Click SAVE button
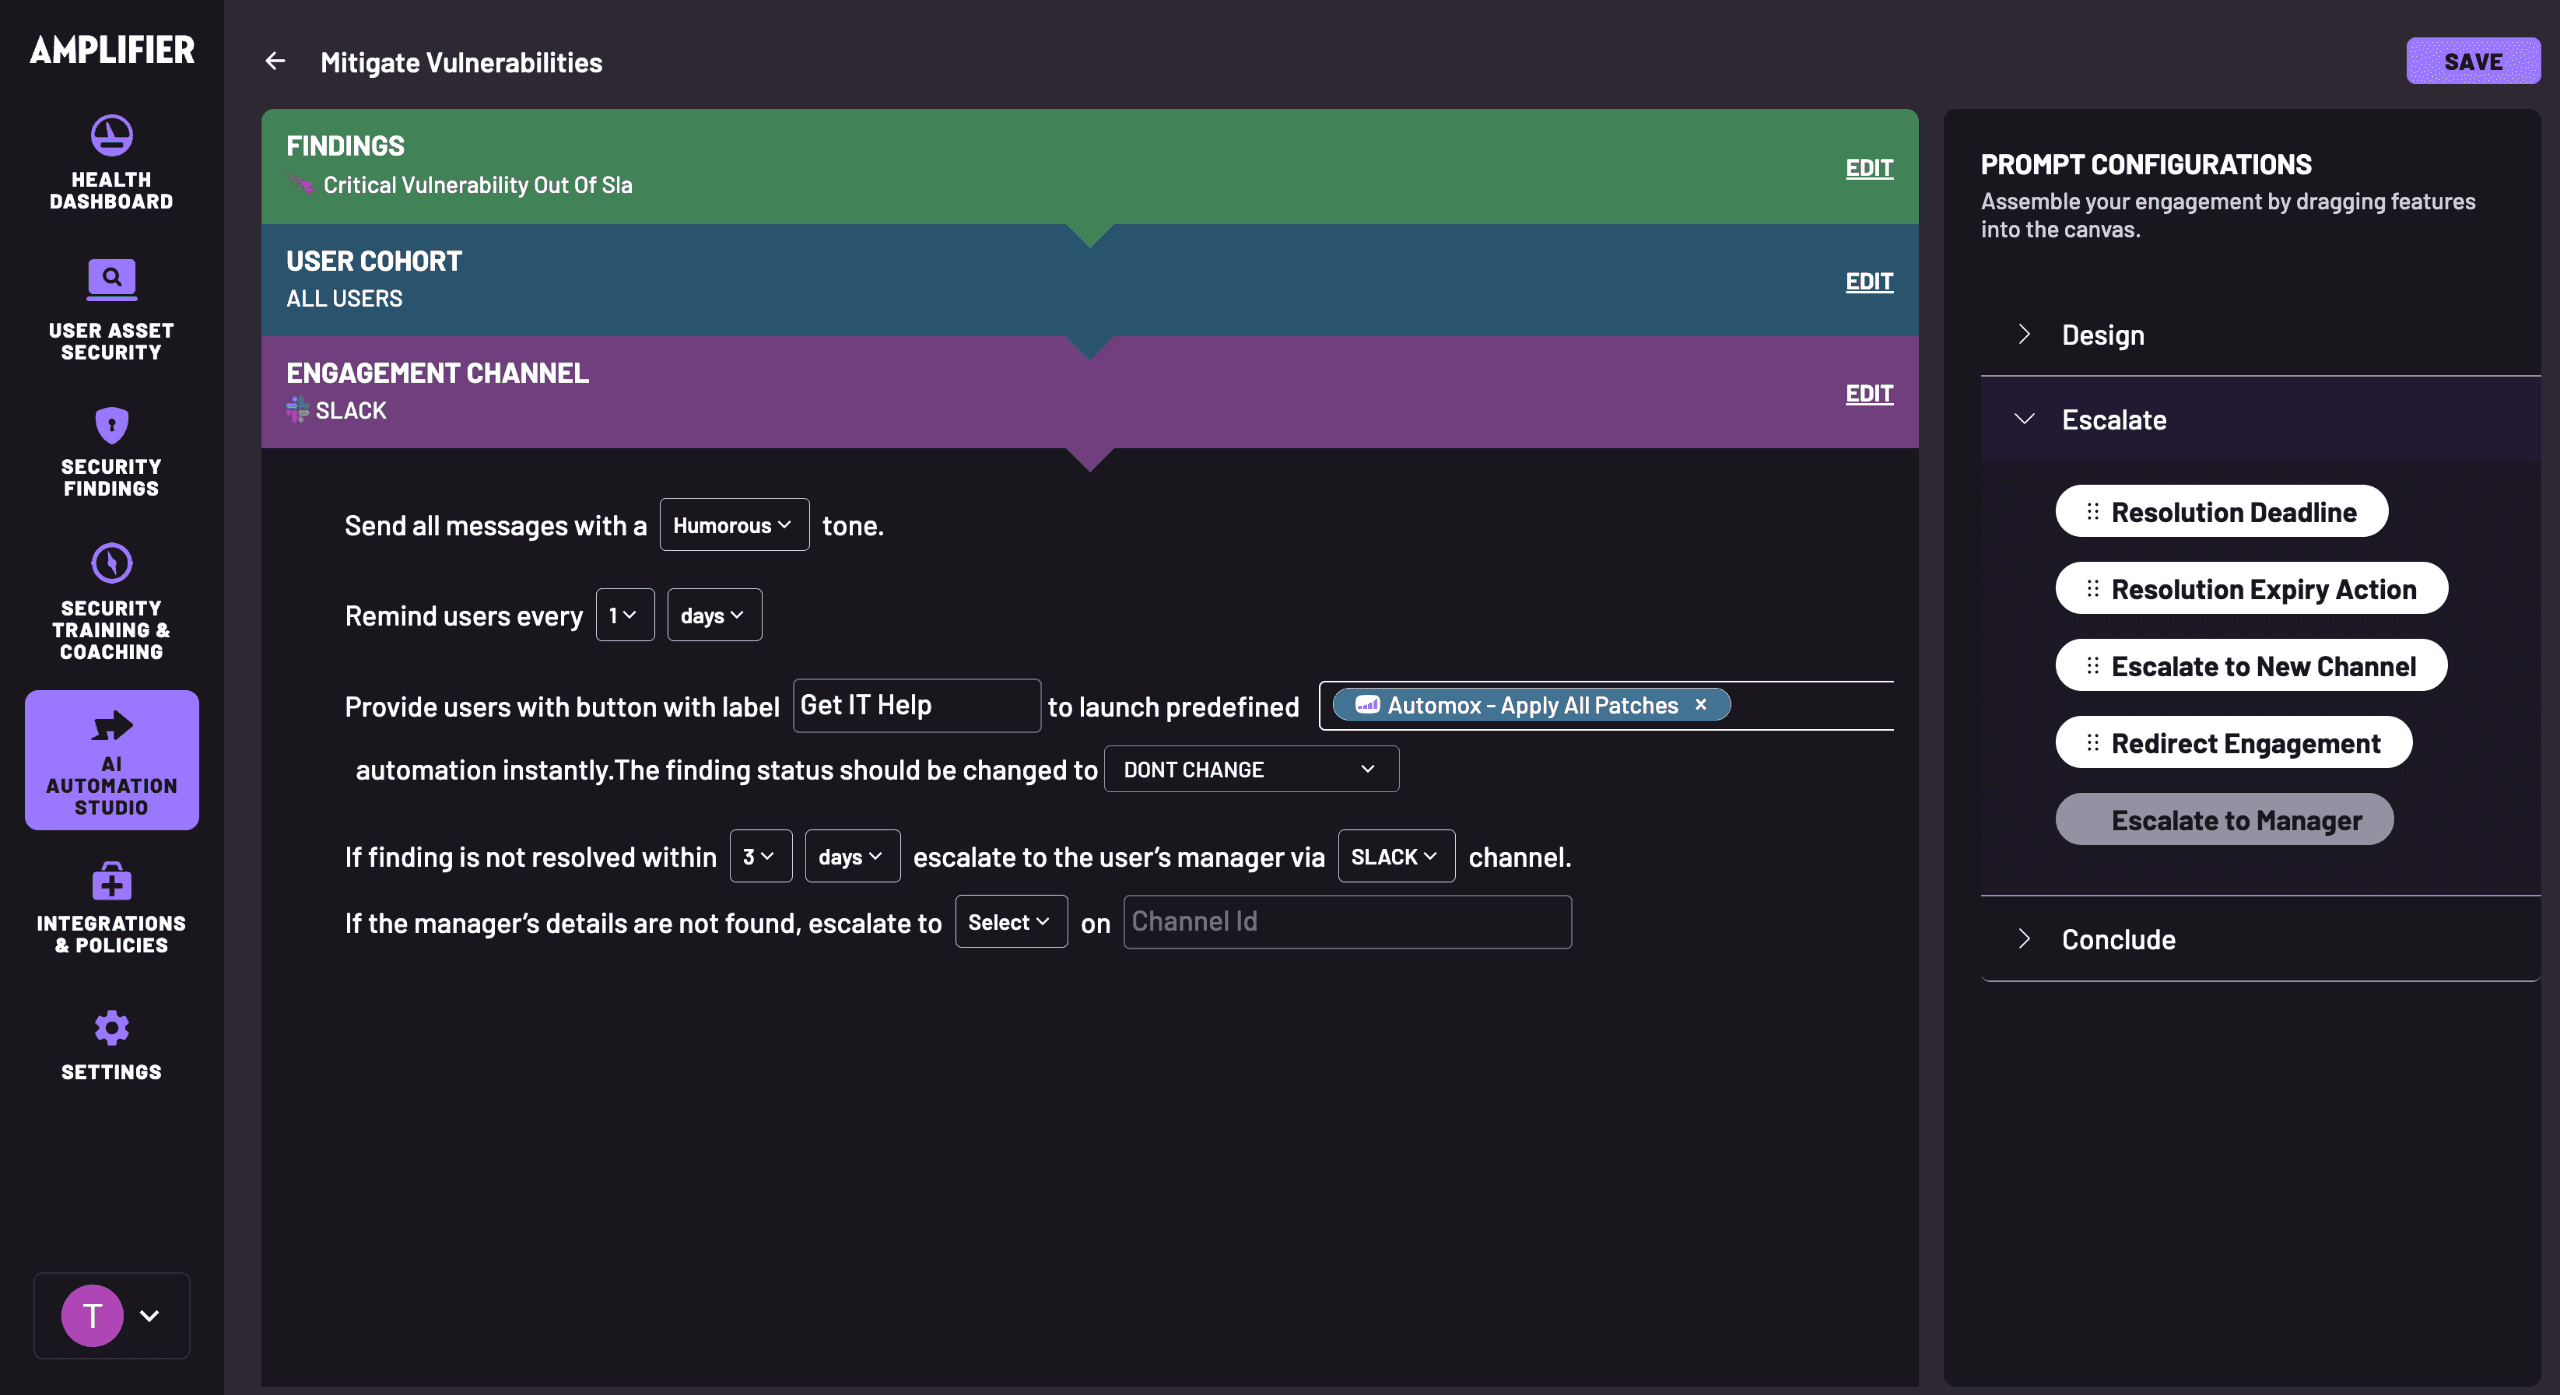This screenshot has height=1395, width=2560. [x=2472, y=62]
